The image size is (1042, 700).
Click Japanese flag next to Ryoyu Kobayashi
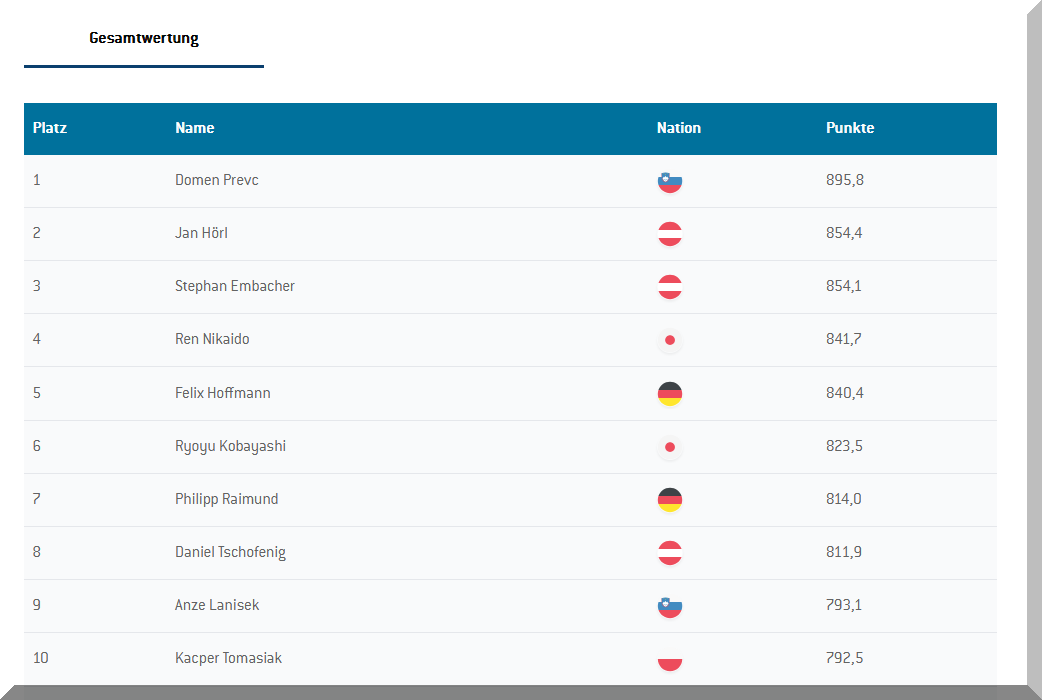(x=670, y=447)
